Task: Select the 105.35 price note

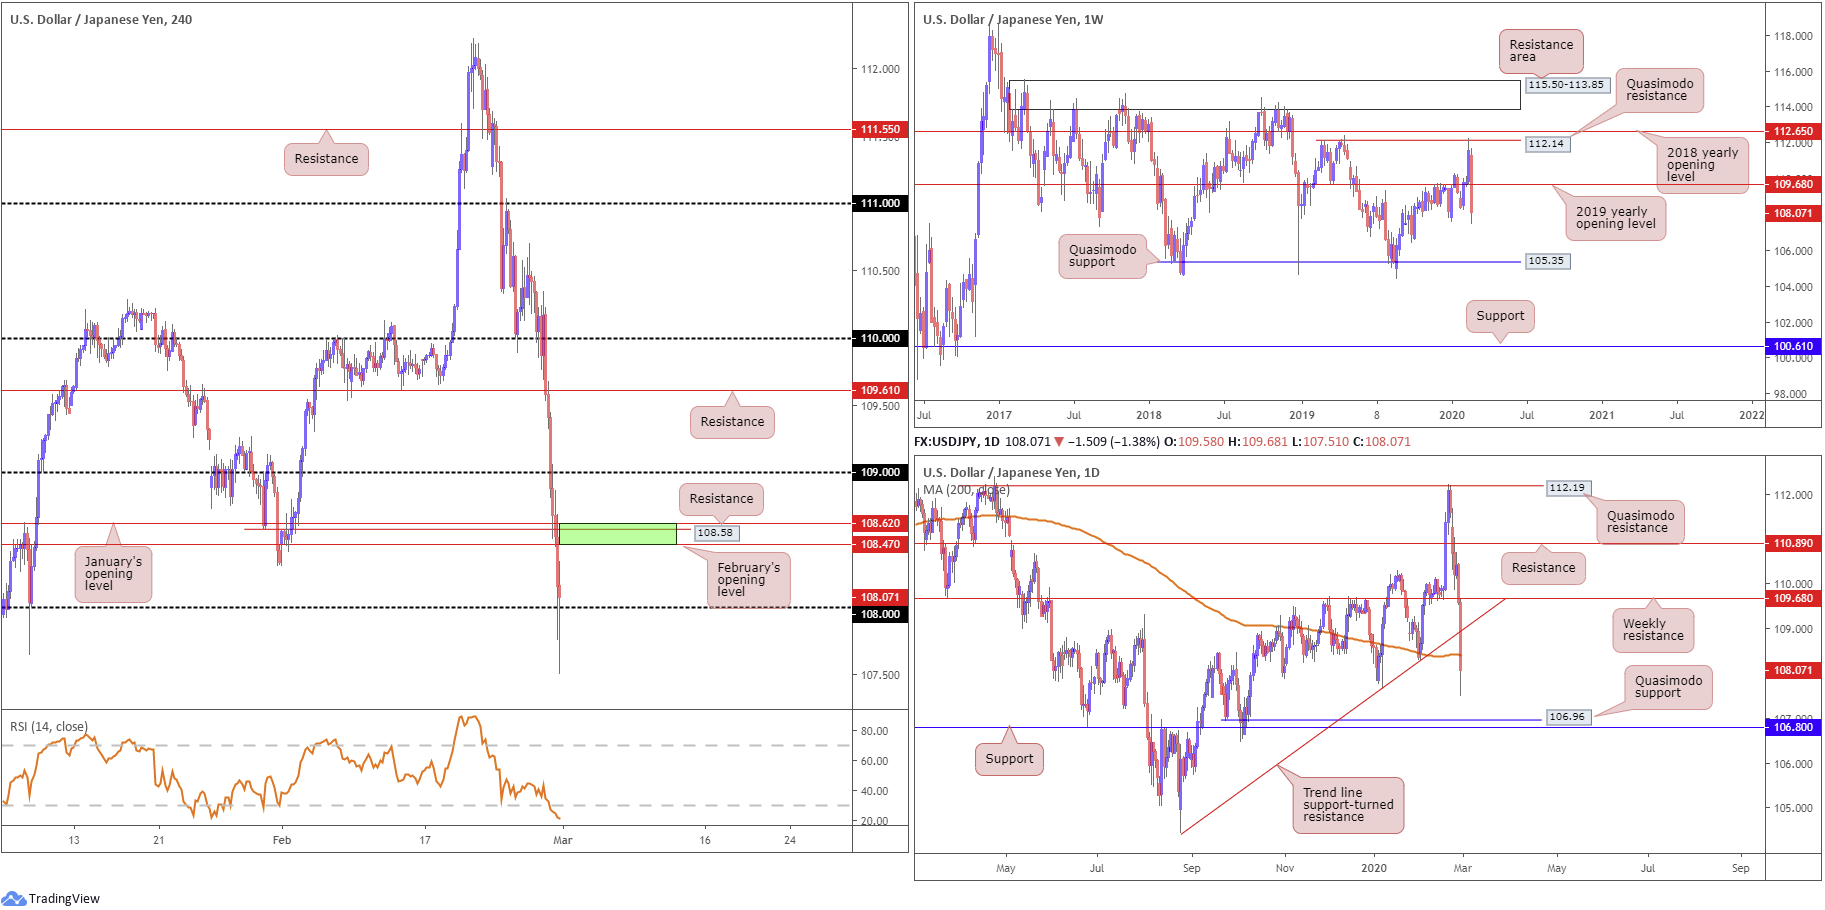Action: click(1546, 261)
